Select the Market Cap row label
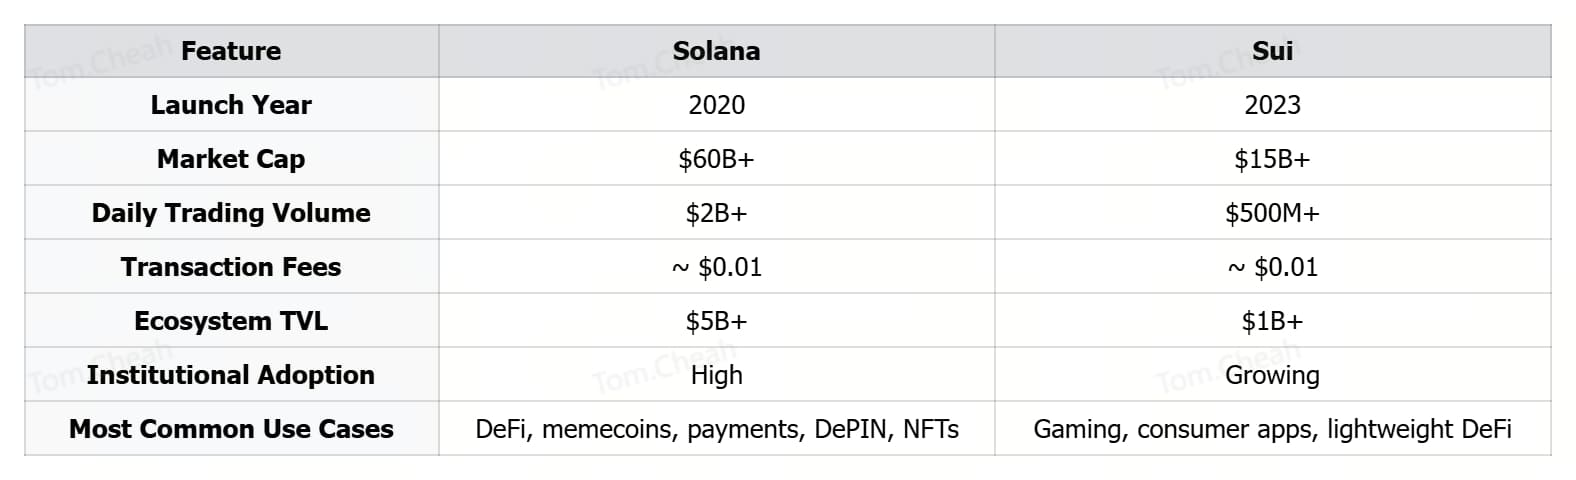The image size is (1576, 480). click(231, 159)
